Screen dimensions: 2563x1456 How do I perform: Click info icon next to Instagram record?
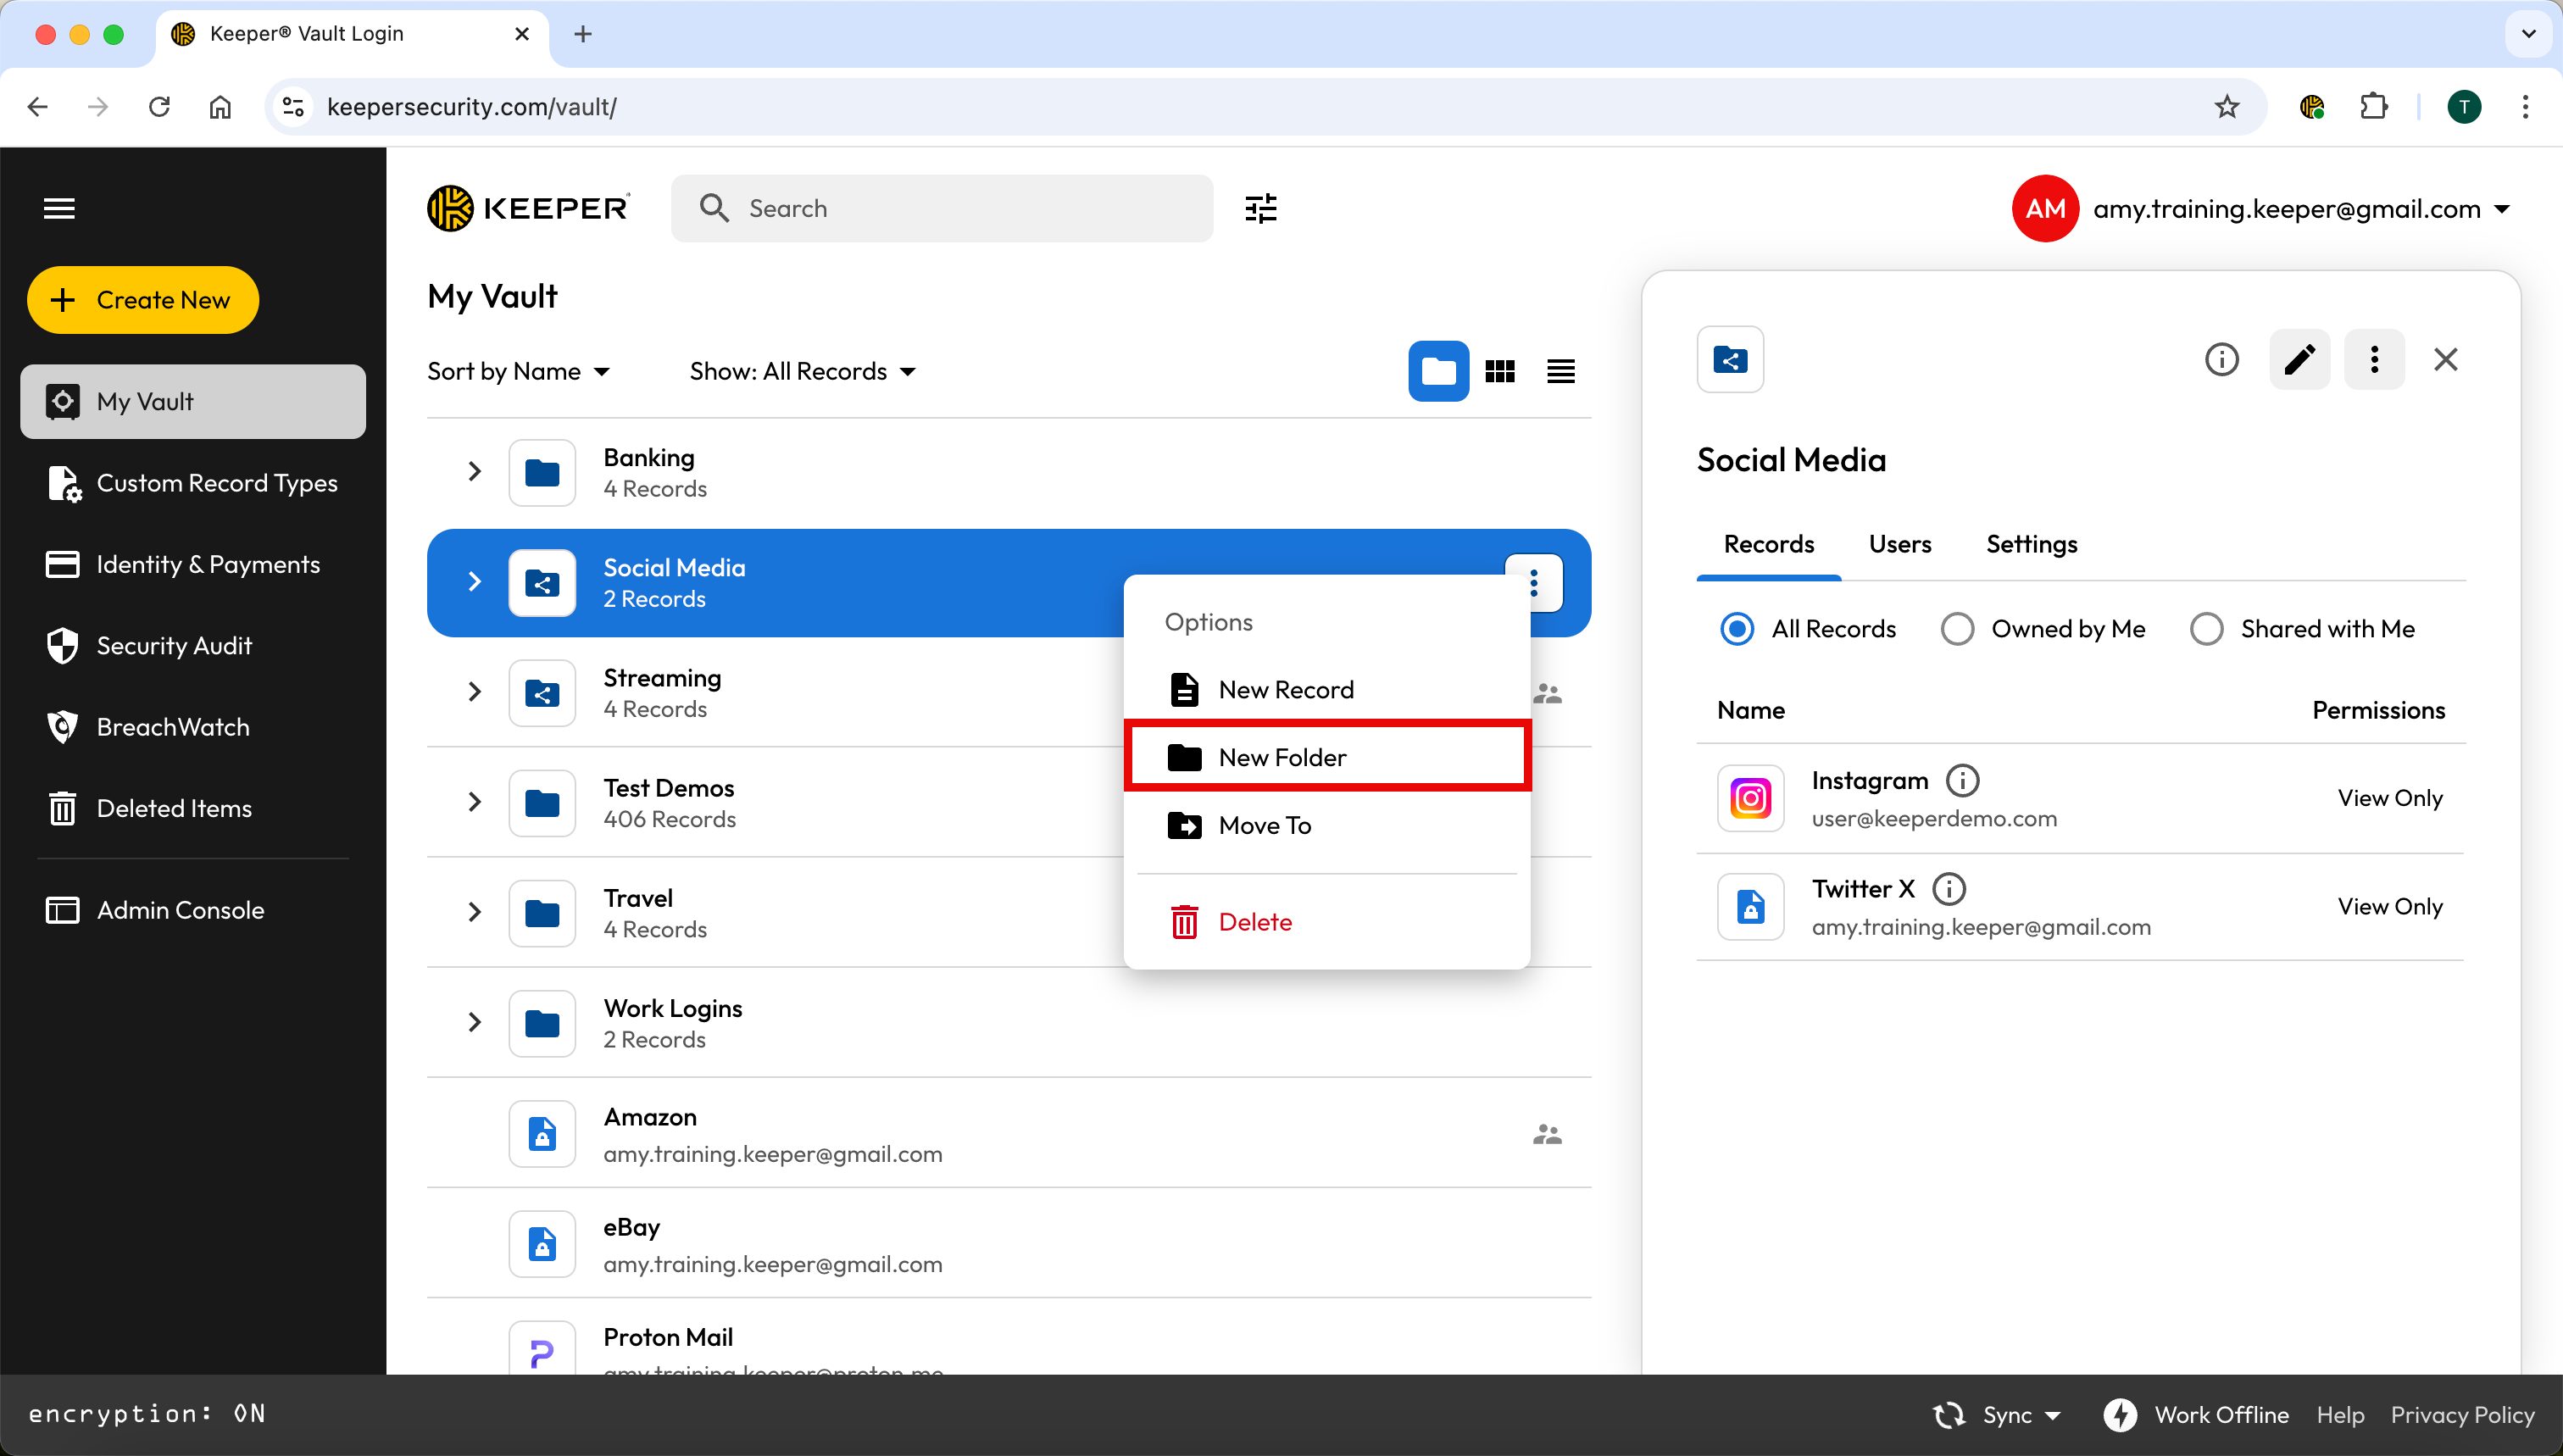1962,780
